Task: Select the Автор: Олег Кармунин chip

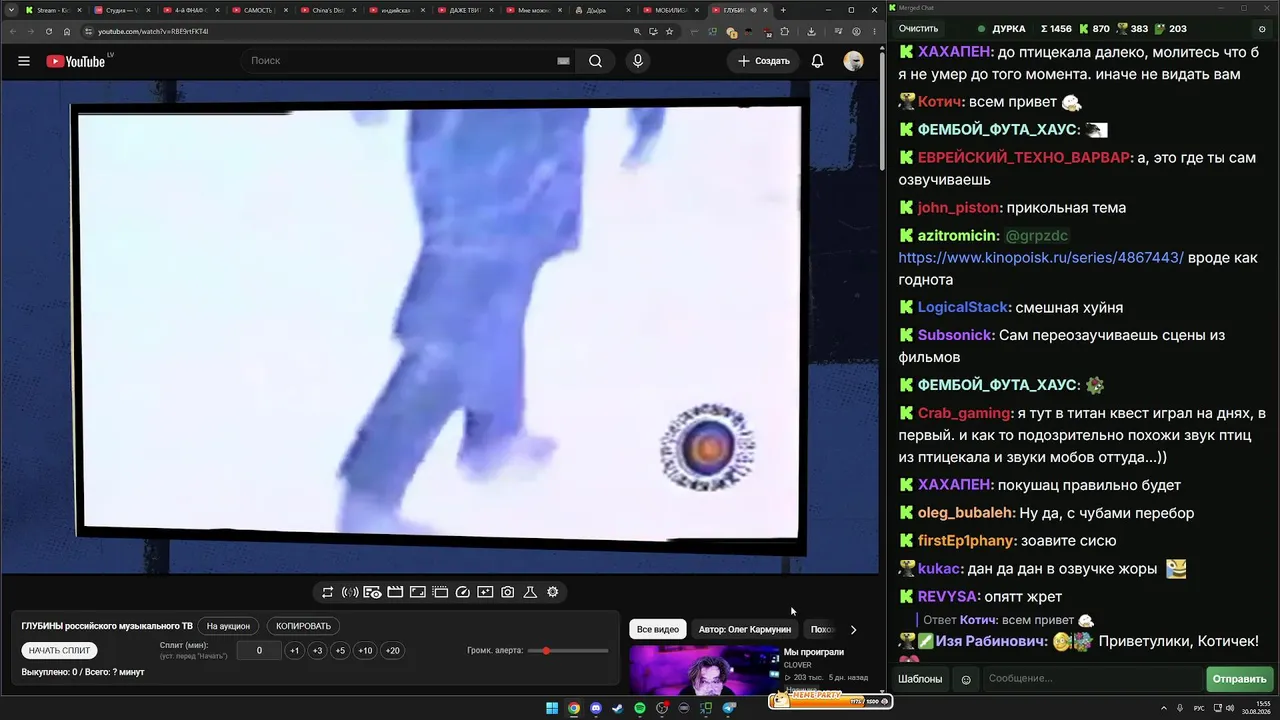Action: [x=745, y=630]
